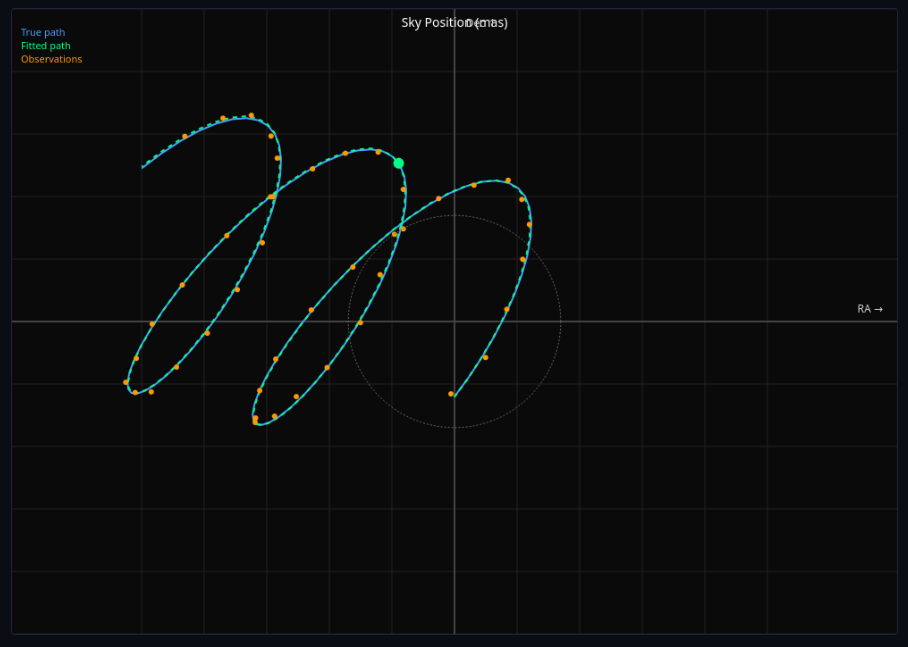This screenshot has height=647, width=908.
Task: Click the 'RA →' axis label
Action: (x=868, y=309)
